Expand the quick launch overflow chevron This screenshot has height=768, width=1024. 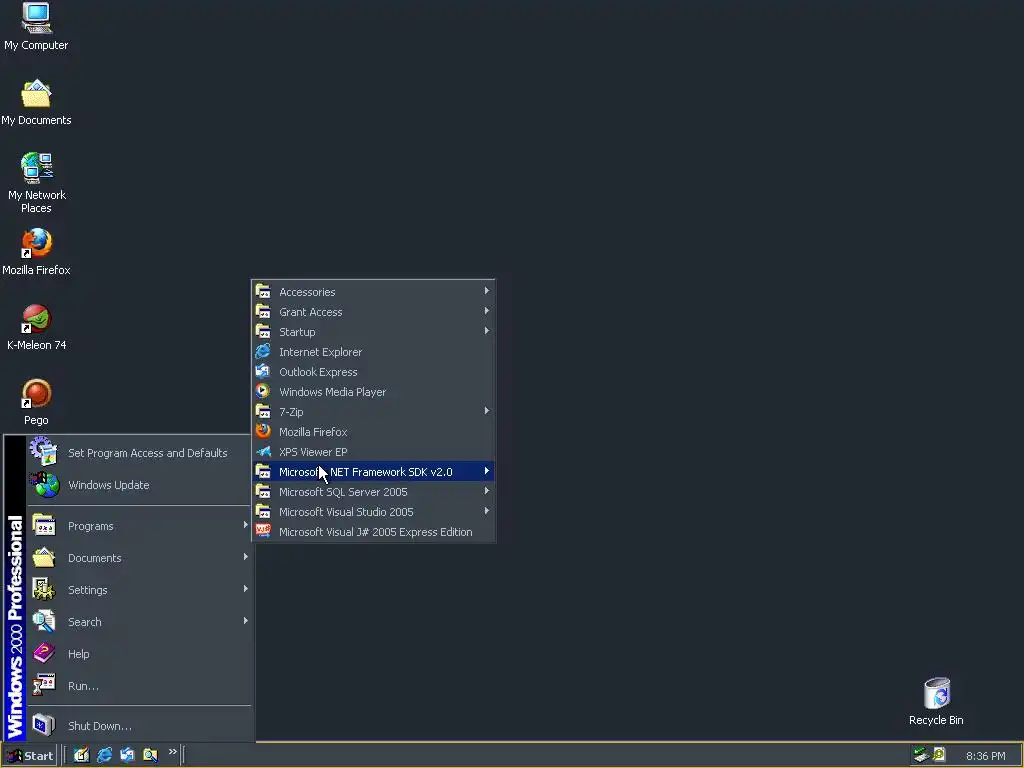[172, 752]
